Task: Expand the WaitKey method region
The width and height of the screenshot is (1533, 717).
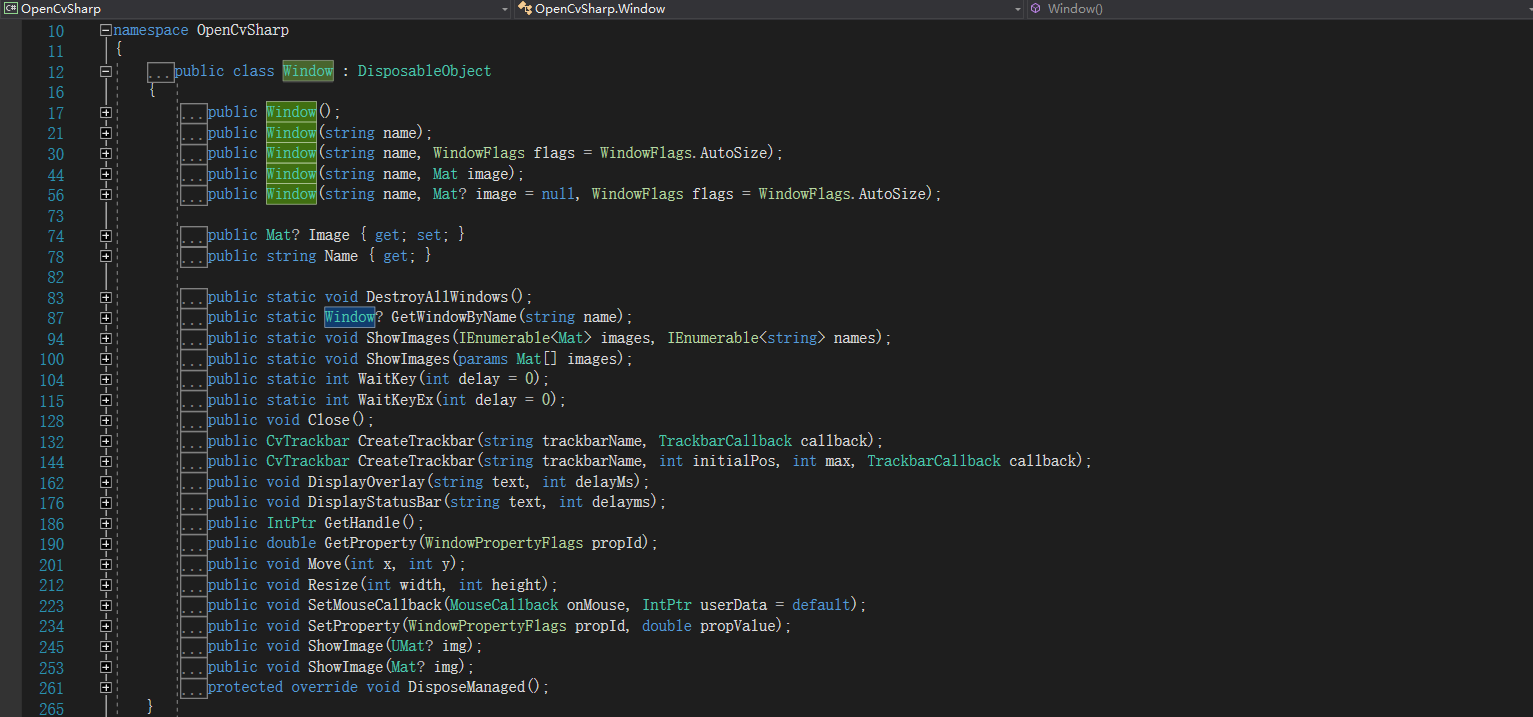Action: (106, 379)
